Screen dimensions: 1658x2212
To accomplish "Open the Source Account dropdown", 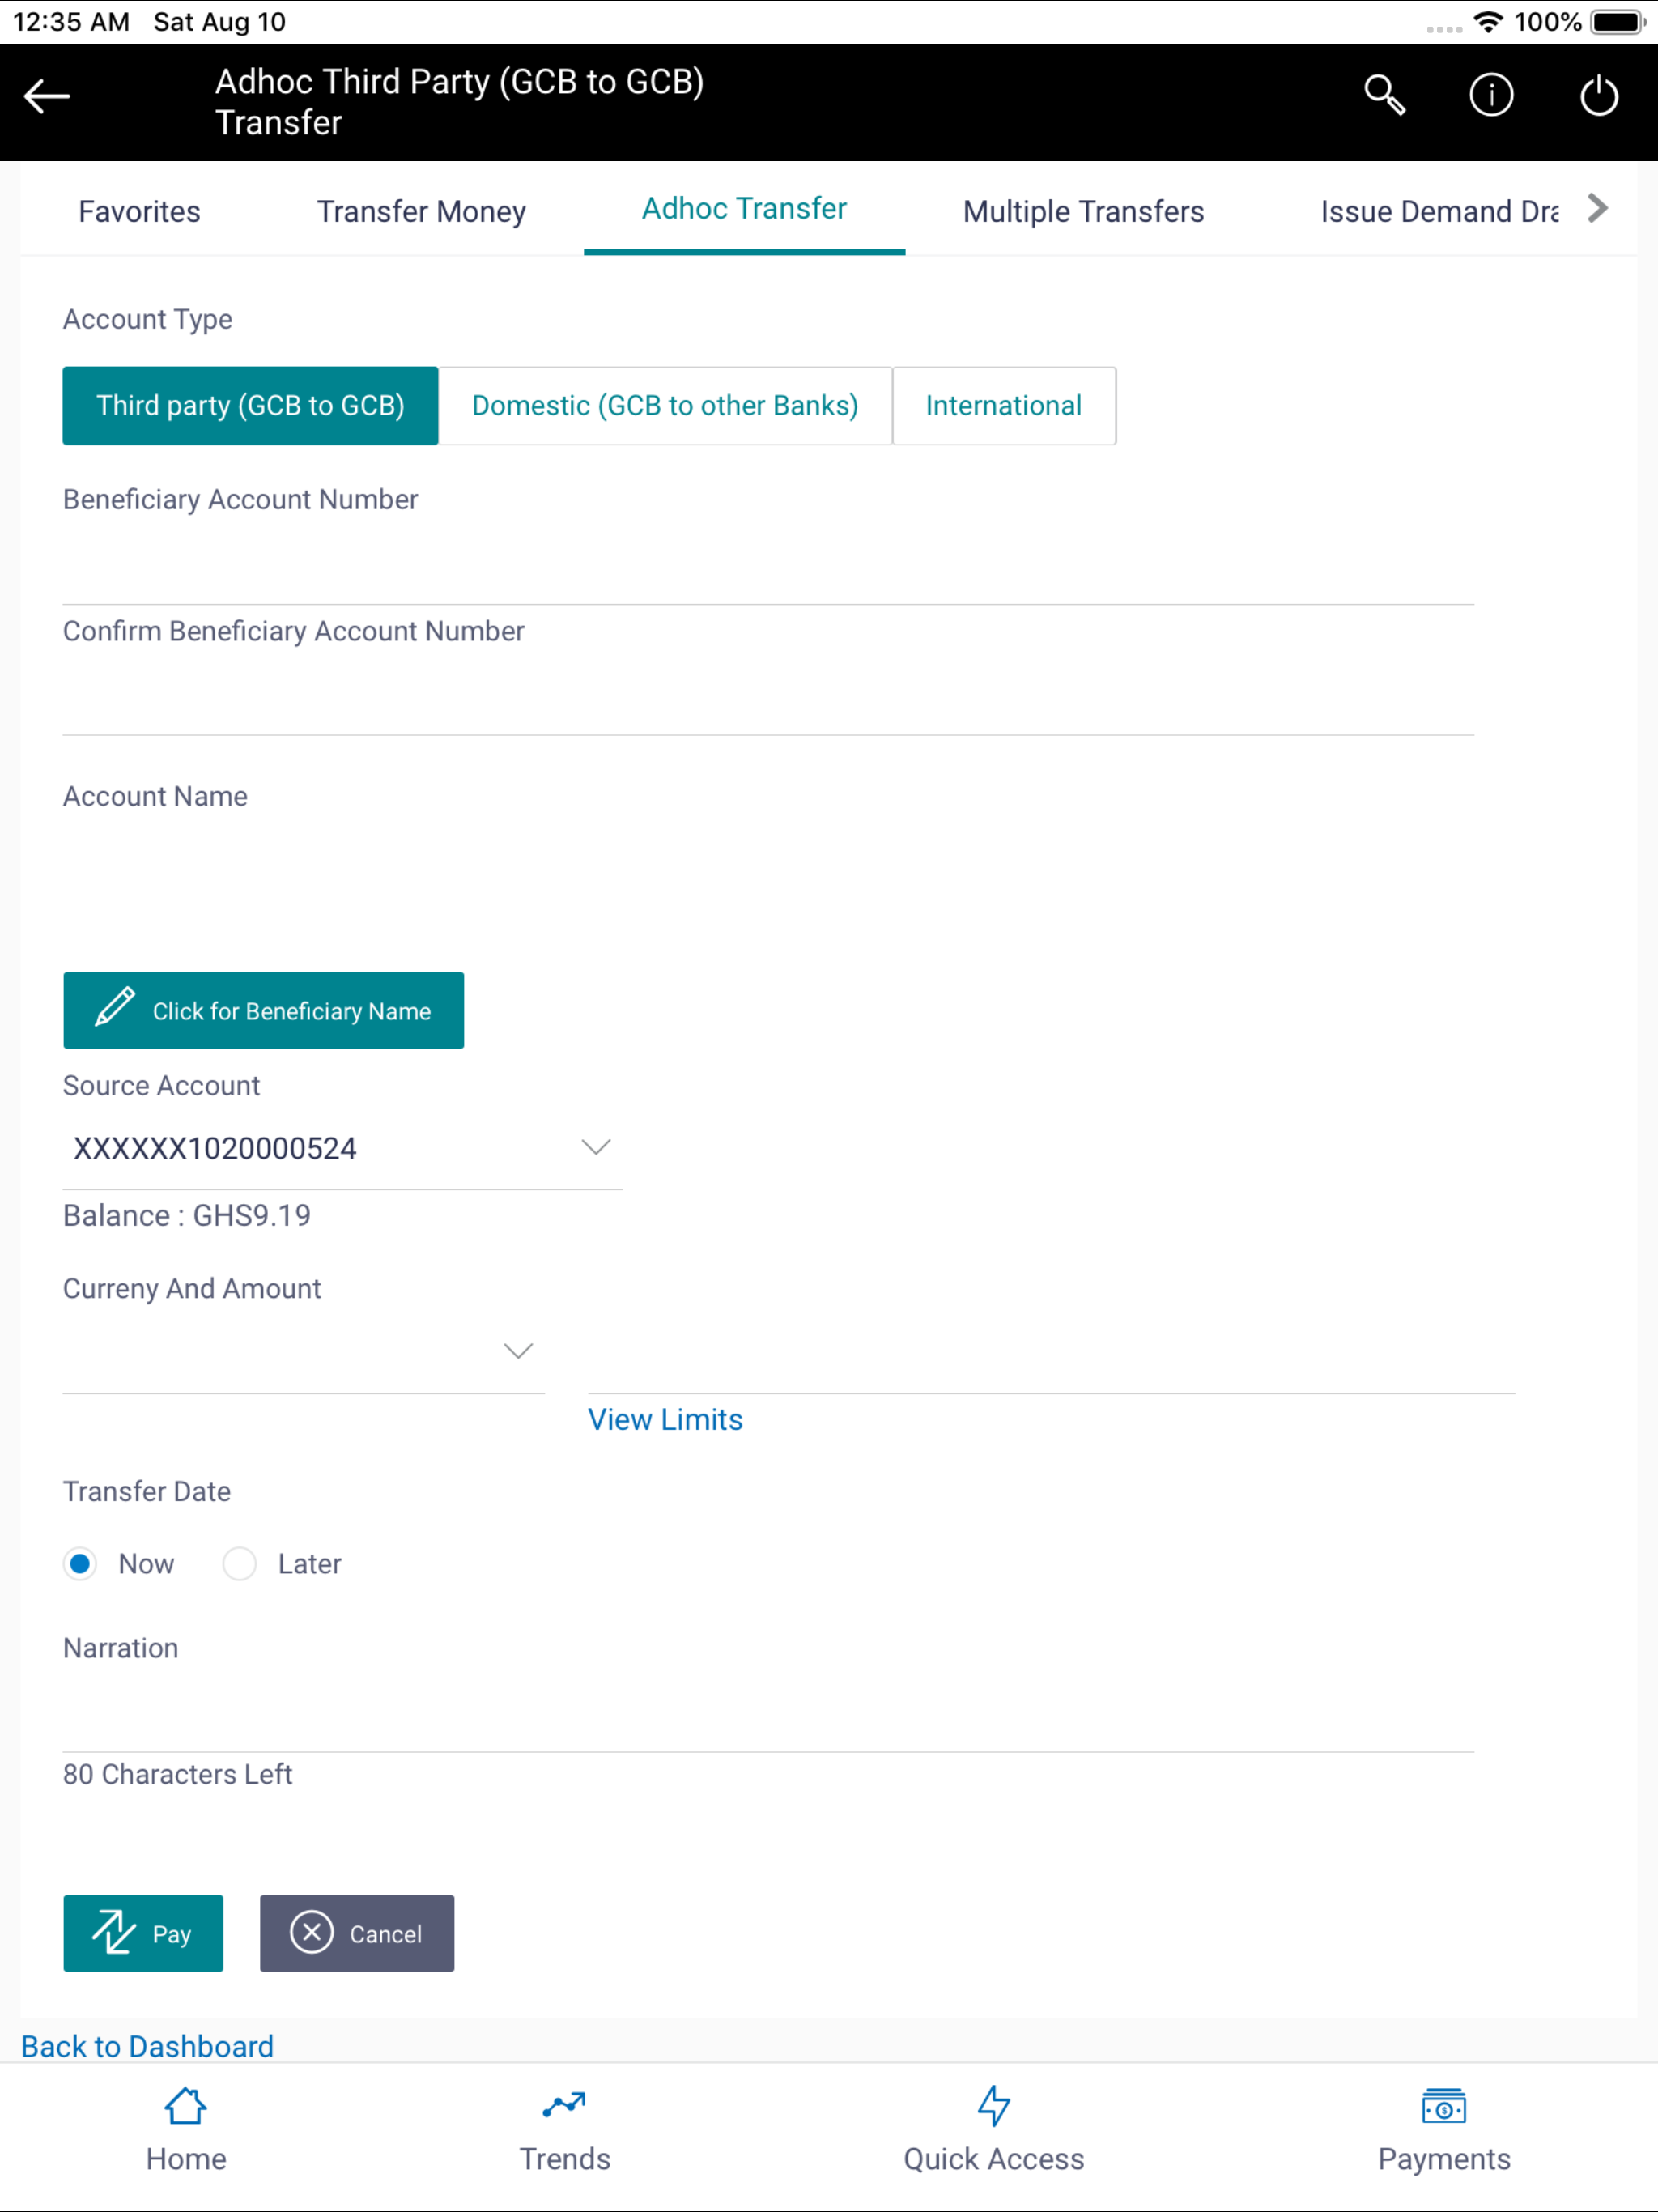I will coord(595,1147).
